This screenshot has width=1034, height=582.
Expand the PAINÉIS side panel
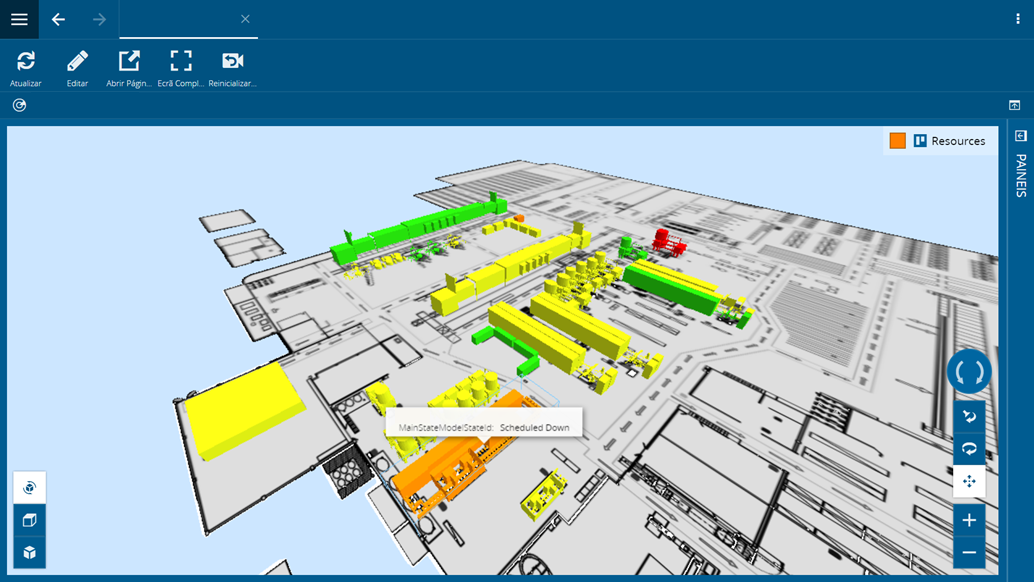[1021, 165]
